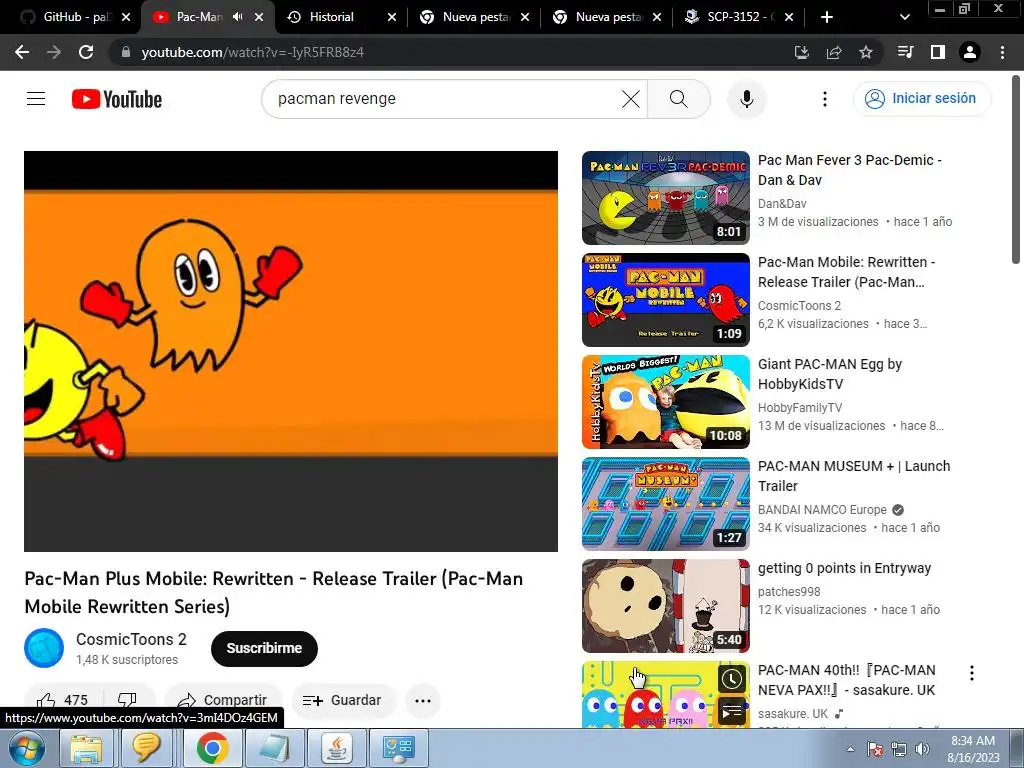Open CosmicToons 2 channel avatar
Screen dimensions: 1024x768
click(x=44, y=648)
